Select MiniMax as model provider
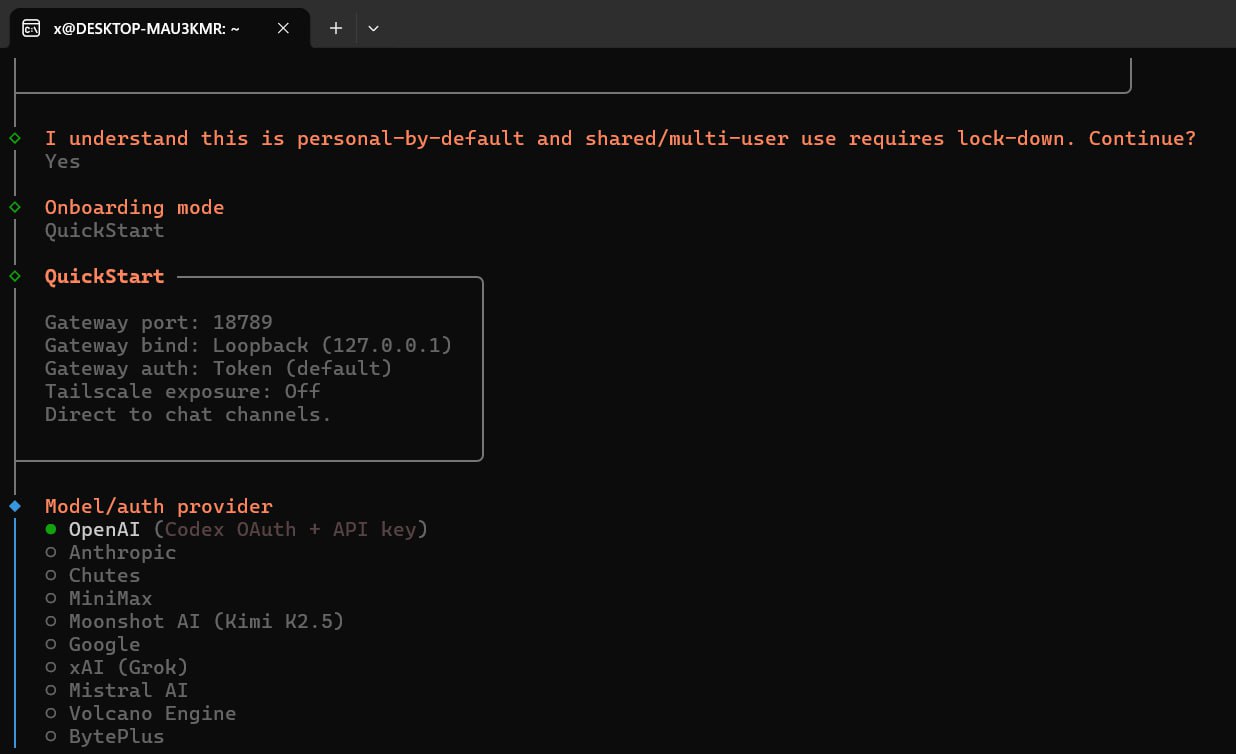 click(110, 598)
